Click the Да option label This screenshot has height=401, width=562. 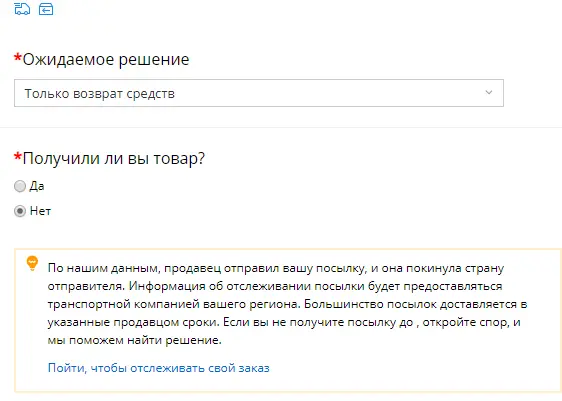click(x=37, y=186)
